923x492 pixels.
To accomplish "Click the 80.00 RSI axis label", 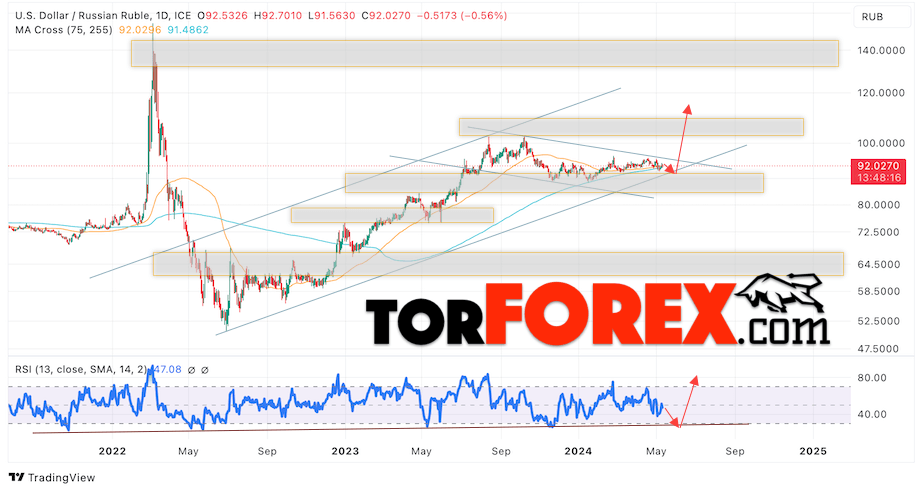I will [872, 378].
